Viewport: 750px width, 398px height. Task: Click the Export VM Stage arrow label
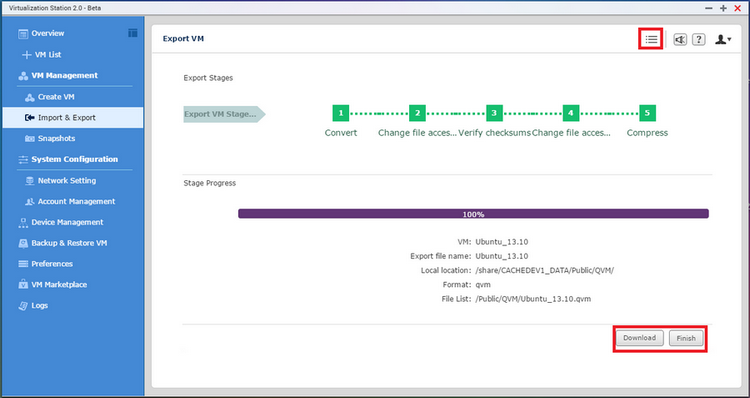(x=224, y=114)
